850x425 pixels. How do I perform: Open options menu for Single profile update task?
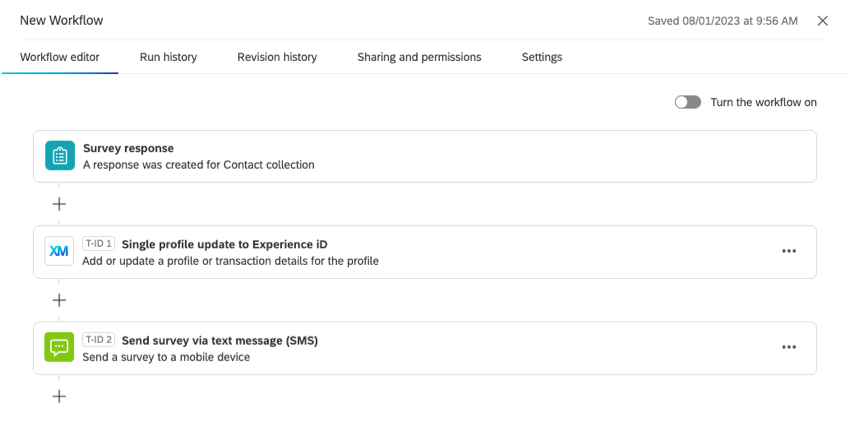click(x=789, y=251)
